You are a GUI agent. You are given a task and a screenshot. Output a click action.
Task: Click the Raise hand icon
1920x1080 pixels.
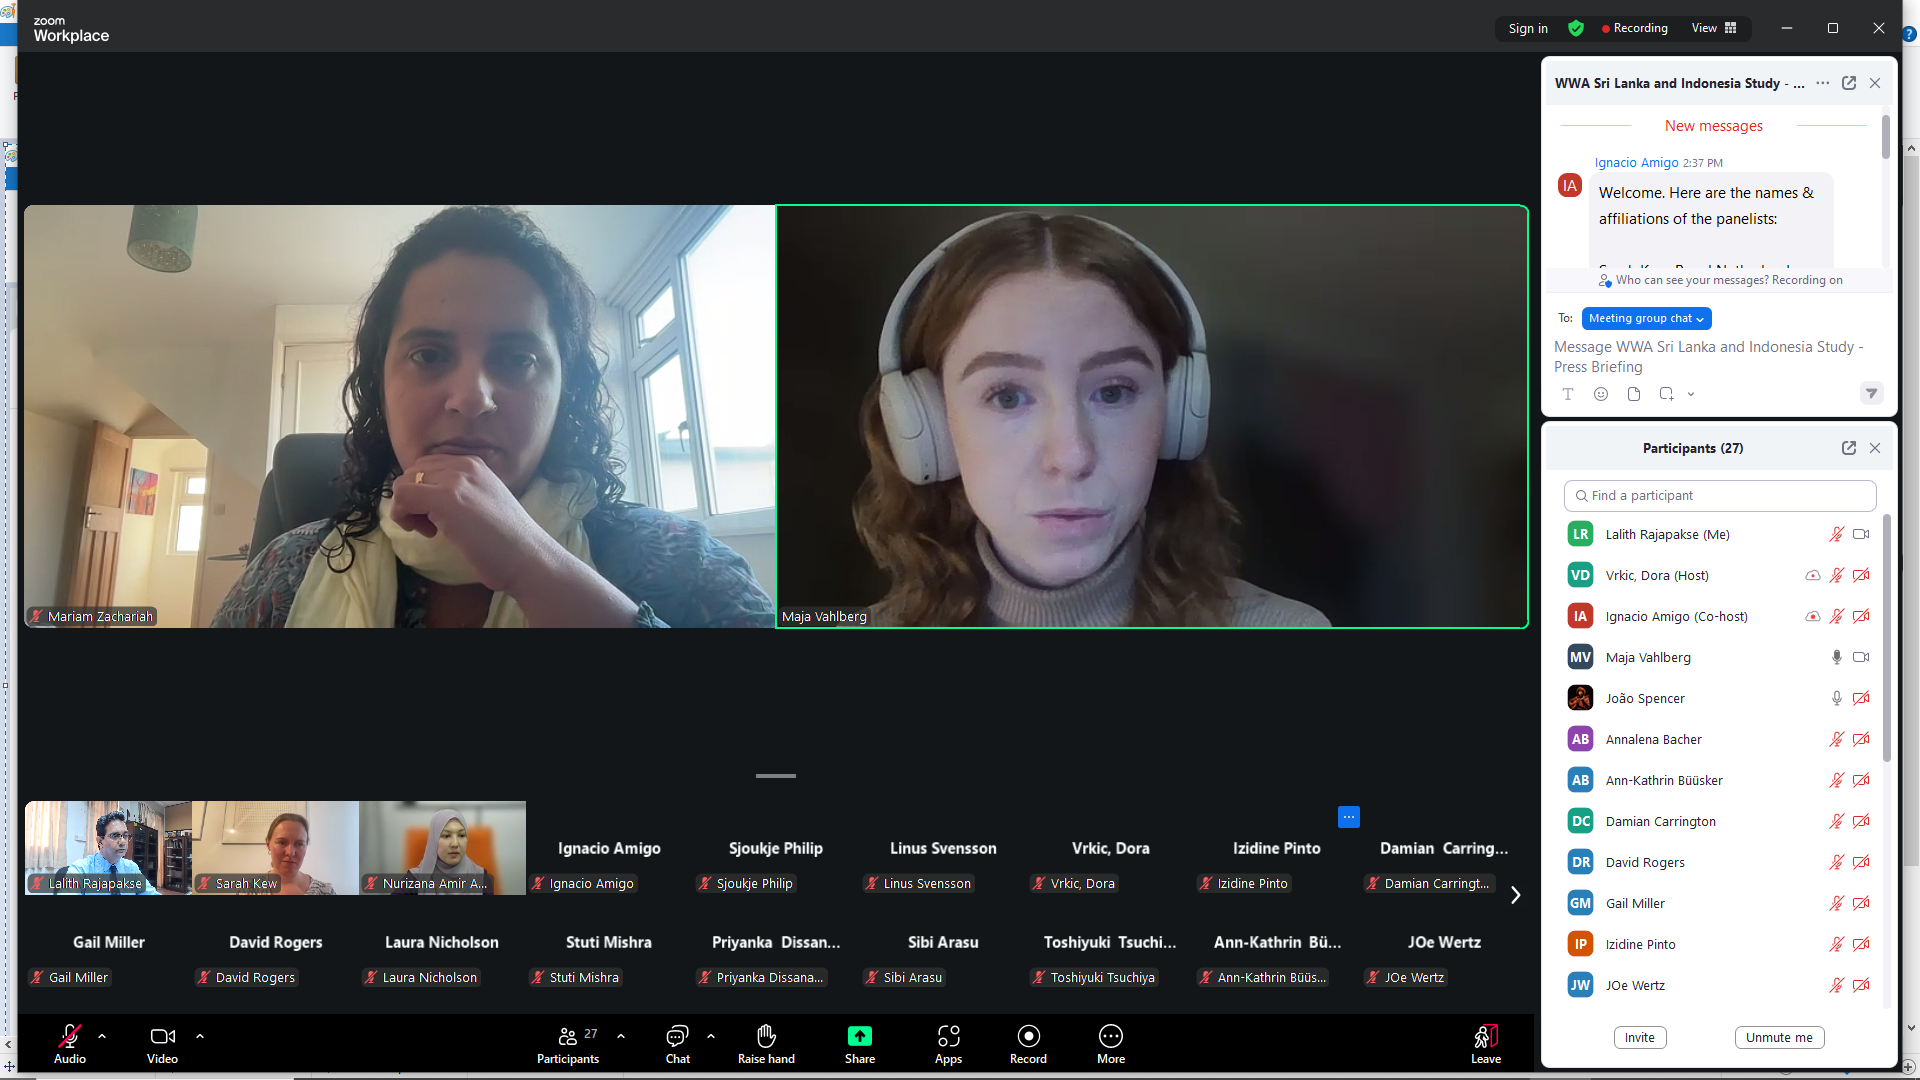tap(766, 1036)
